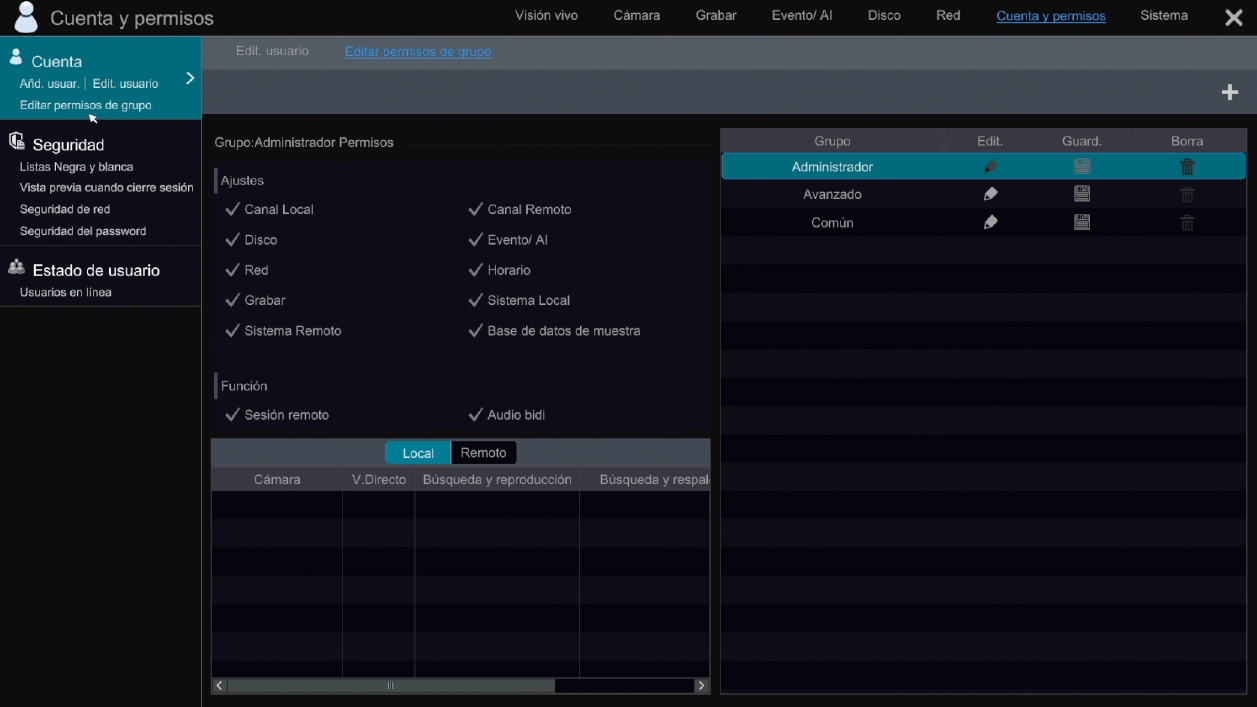Viewport: 1257px width, 707px height.
Task: Click the user account icon beside the page title
Action: (26, 17)
